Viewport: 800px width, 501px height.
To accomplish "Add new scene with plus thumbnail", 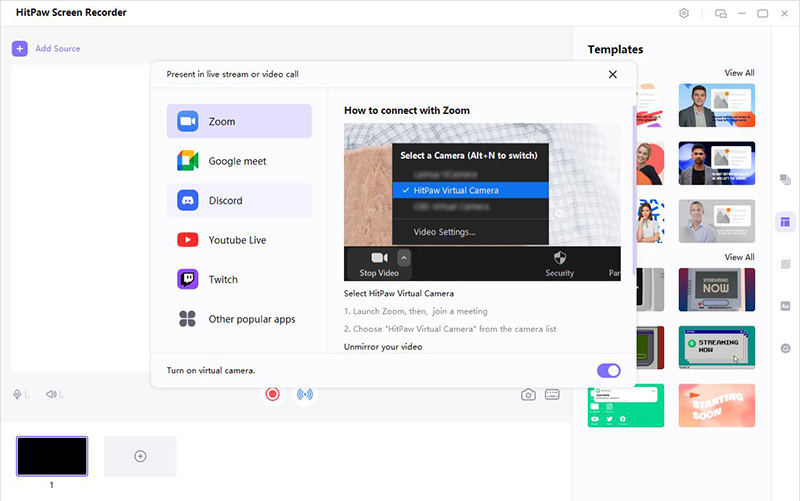I will pyautogui.click(x=140, y=456).
